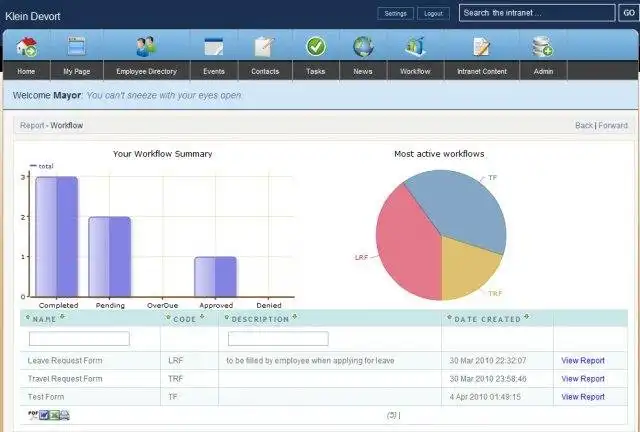Image resolution: width=640 pixels, height=432 pixels.
Task: View Report for Travel Request Form
Action: [583, 379]
